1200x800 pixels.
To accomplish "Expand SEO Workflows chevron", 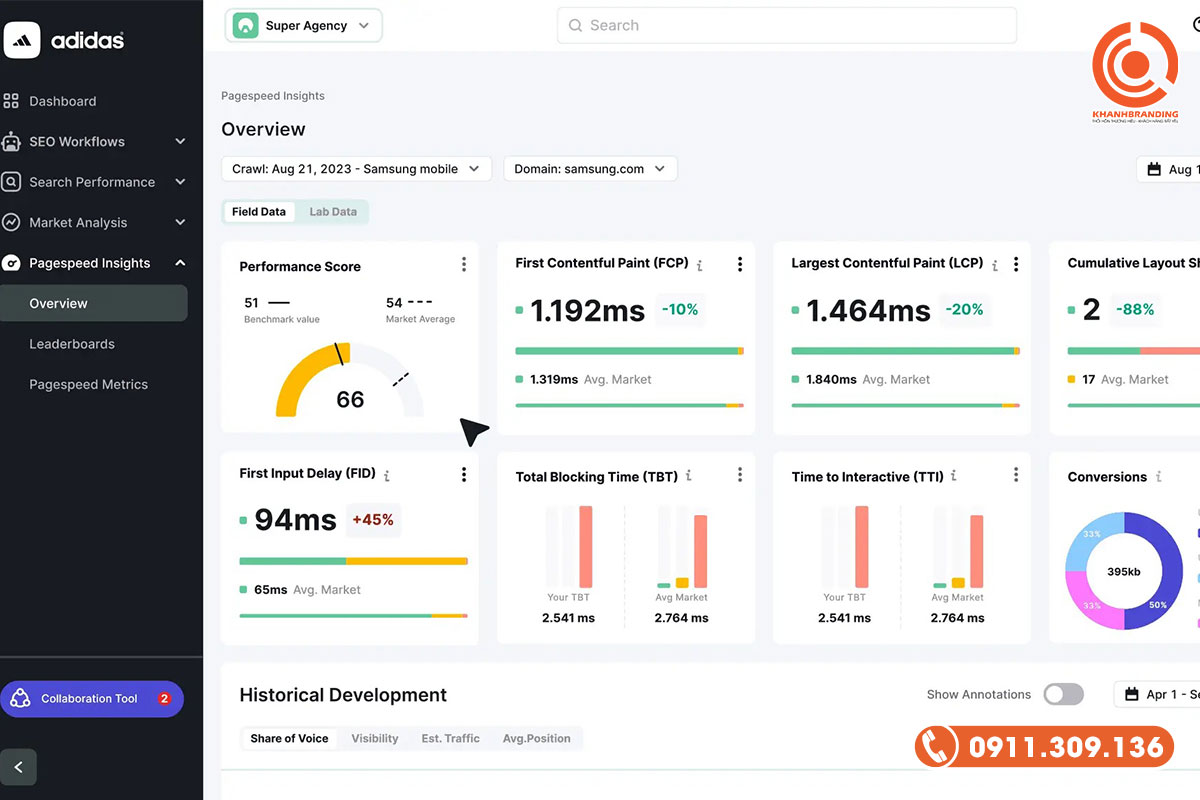I will [x=180, y=141].
